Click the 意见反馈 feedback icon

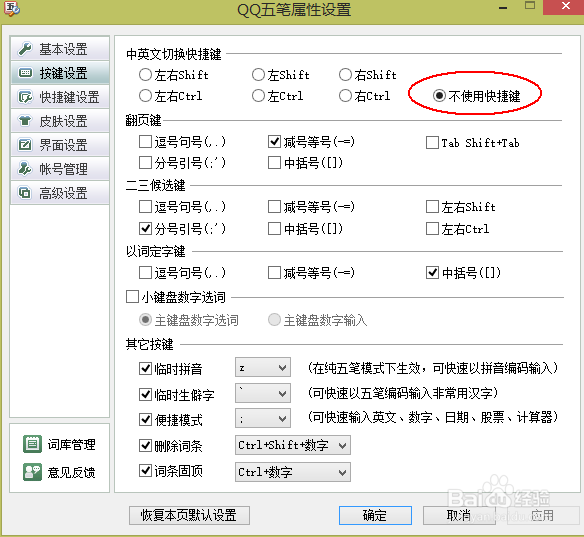tap(32, 472)
